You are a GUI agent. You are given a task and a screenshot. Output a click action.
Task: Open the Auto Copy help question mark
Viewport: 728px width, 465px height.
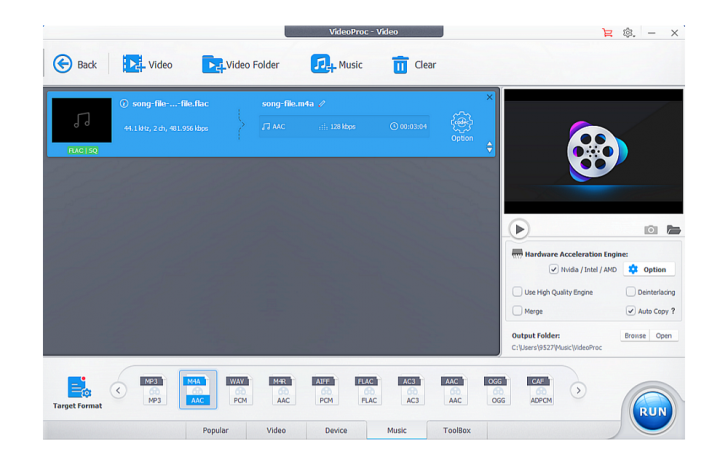[673, 311]
